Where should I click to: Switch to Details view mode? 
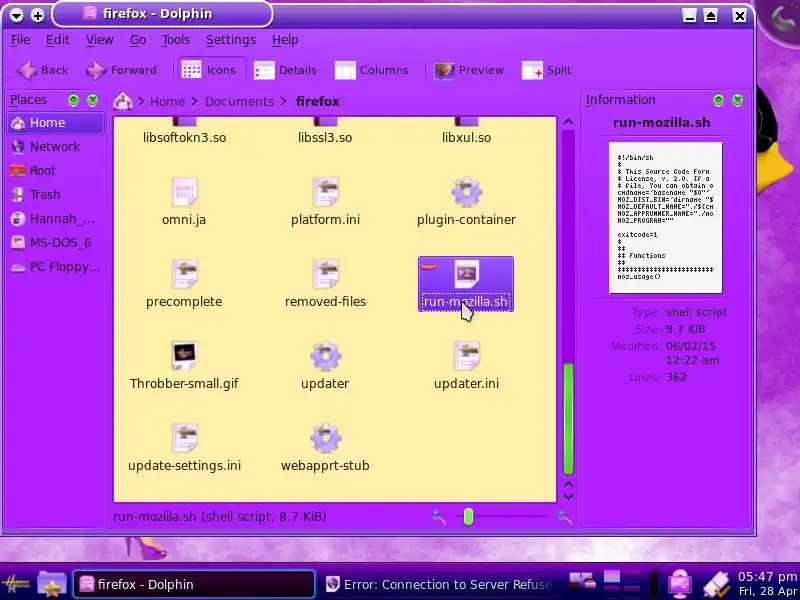click(285, 70)
